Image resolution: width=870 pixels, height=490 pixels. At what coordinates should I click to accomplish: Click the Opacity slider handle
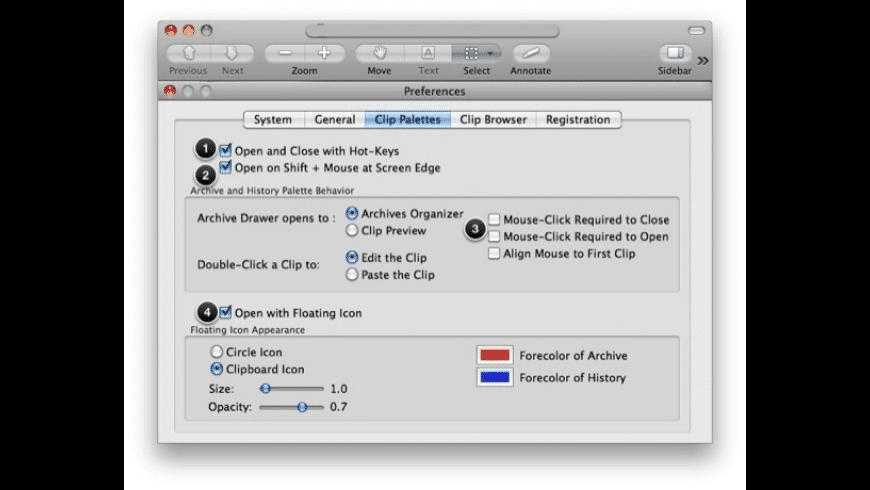pos(301,407)
